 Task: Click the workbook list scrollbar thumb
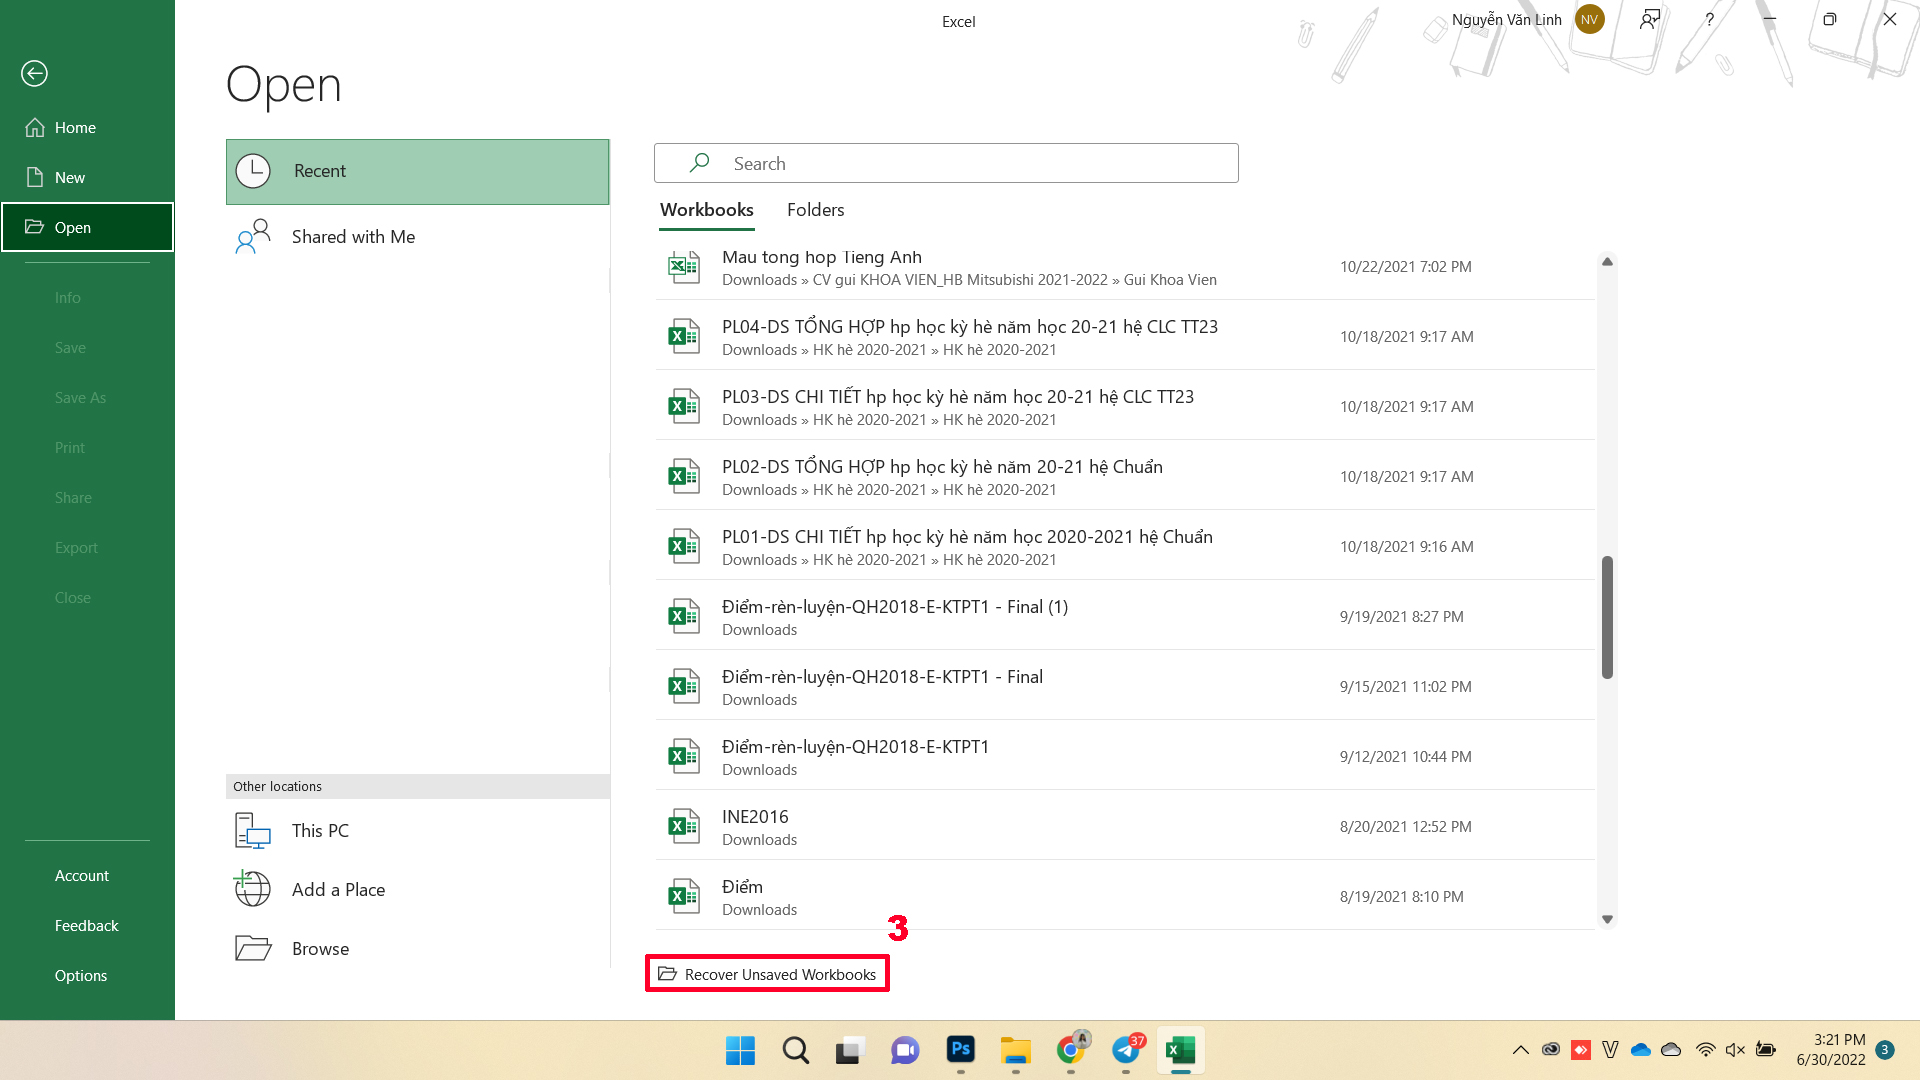(1607, 617)
